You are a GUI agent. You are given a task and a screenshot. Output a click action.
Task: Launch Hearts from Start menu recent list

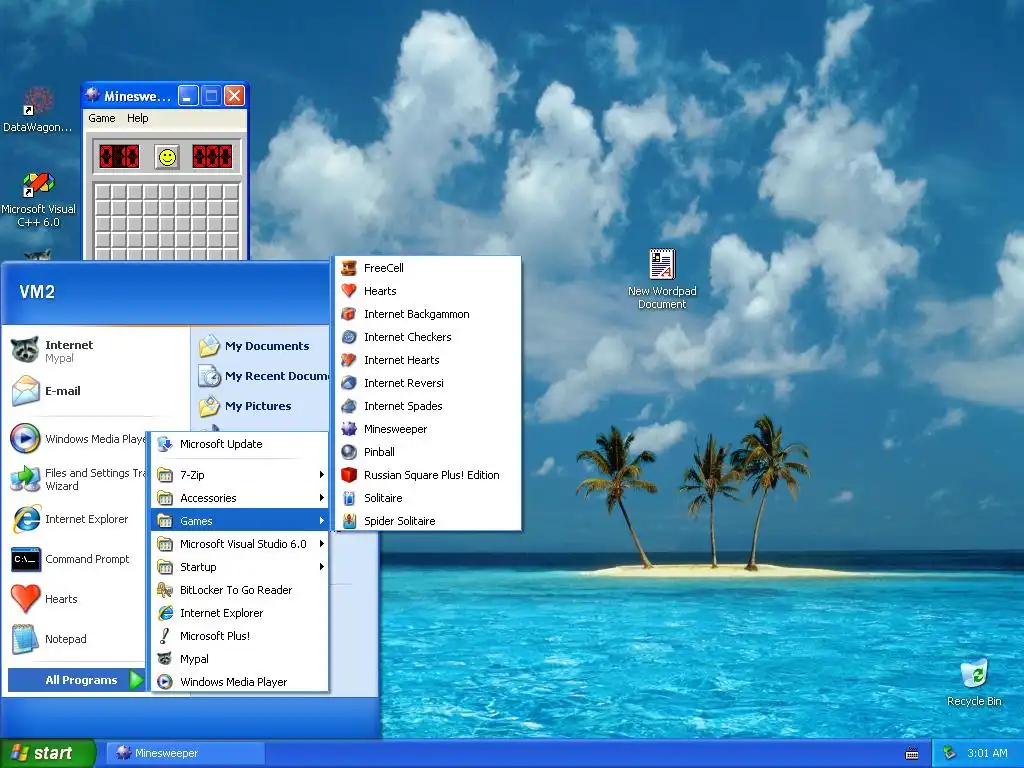coord(77,599)
